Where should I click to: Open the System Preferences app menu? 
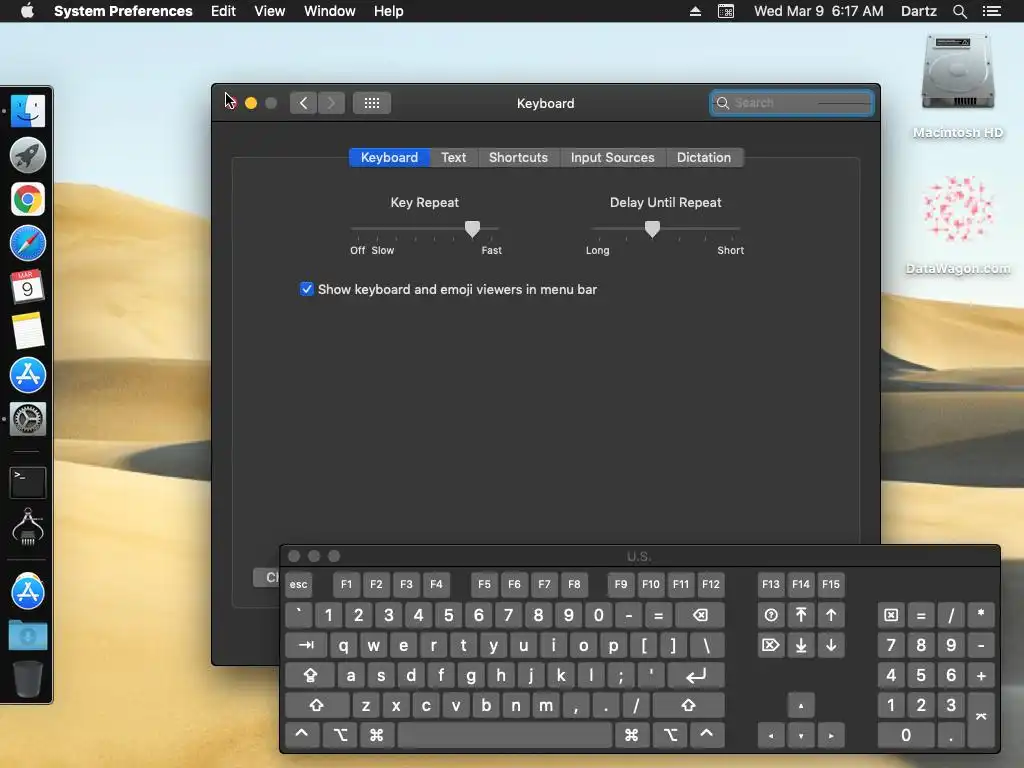[x=123, y=11]
